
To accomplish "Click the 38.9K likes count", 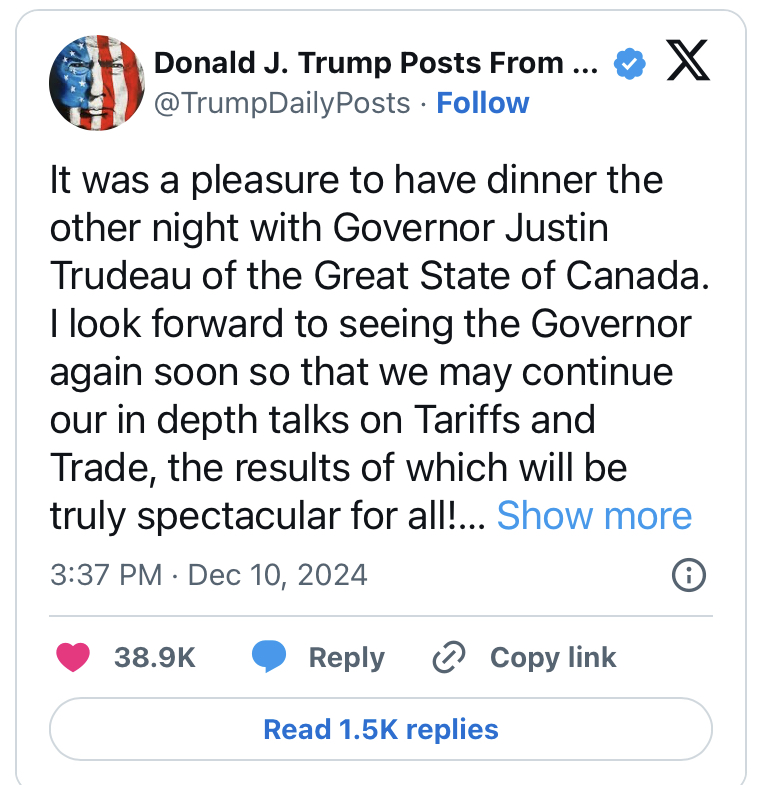I will pyautogui.click(x=154, y=657).
